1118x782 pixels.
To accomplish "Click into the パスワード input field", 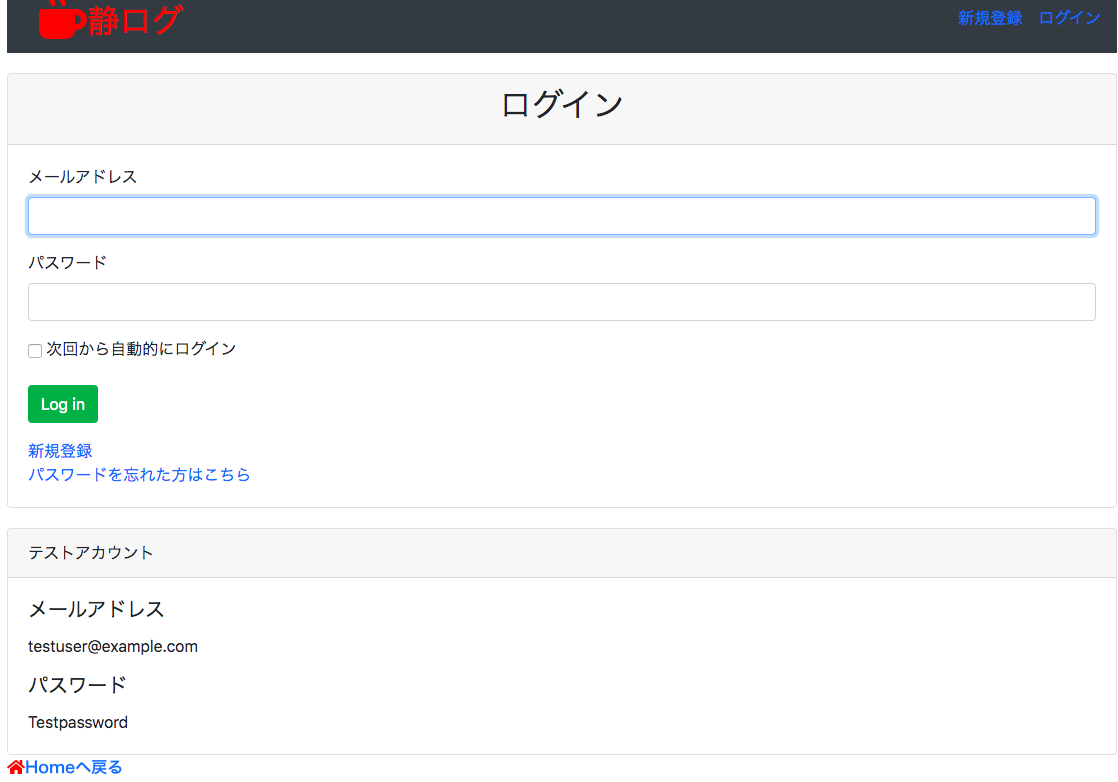I will (561, 302).
